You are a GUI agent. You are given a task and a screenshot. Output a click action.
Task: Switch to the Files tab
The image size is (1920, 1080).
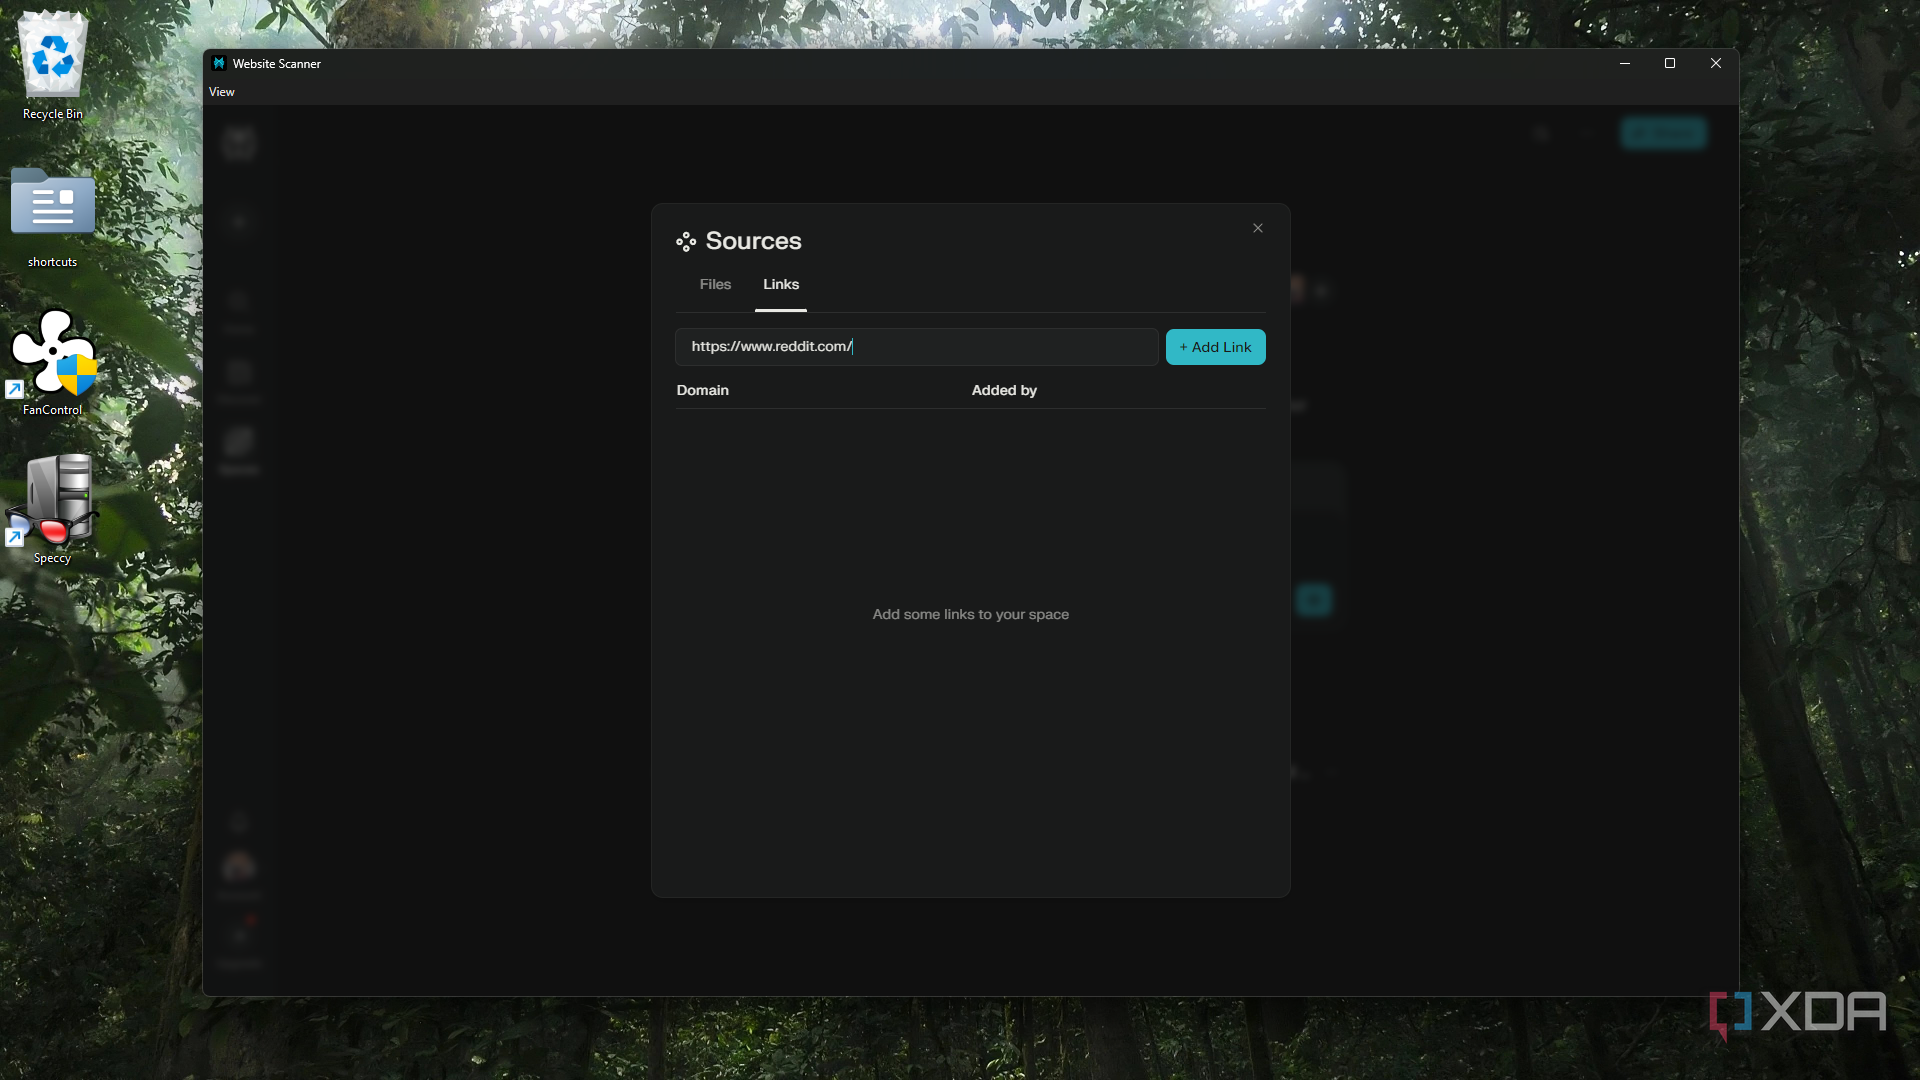715,285
